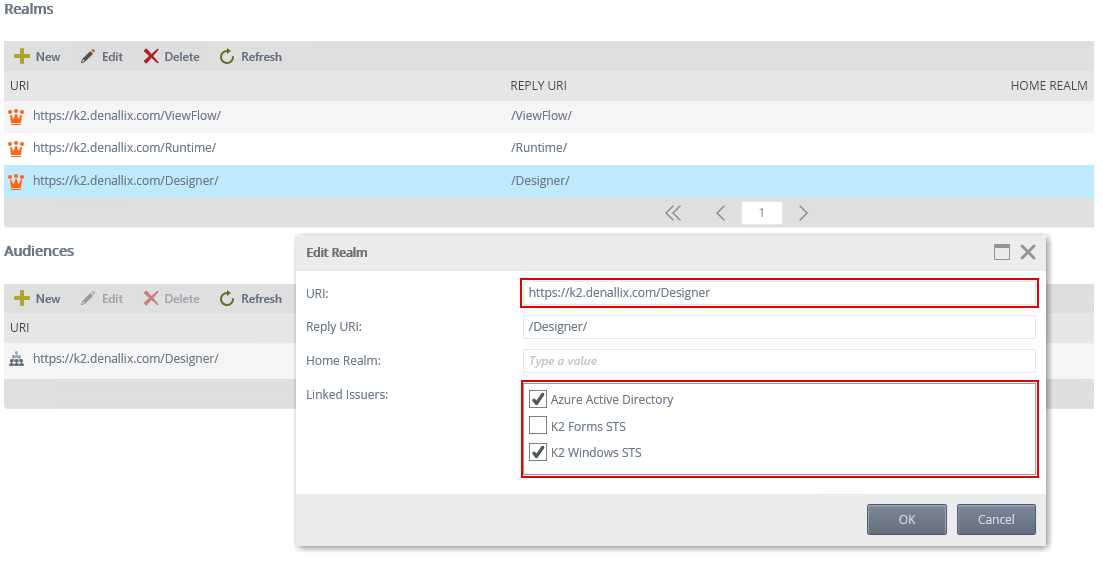Go to the previous realms page
The height and width of the screenshot is (566, 1103).
(720, 213)
